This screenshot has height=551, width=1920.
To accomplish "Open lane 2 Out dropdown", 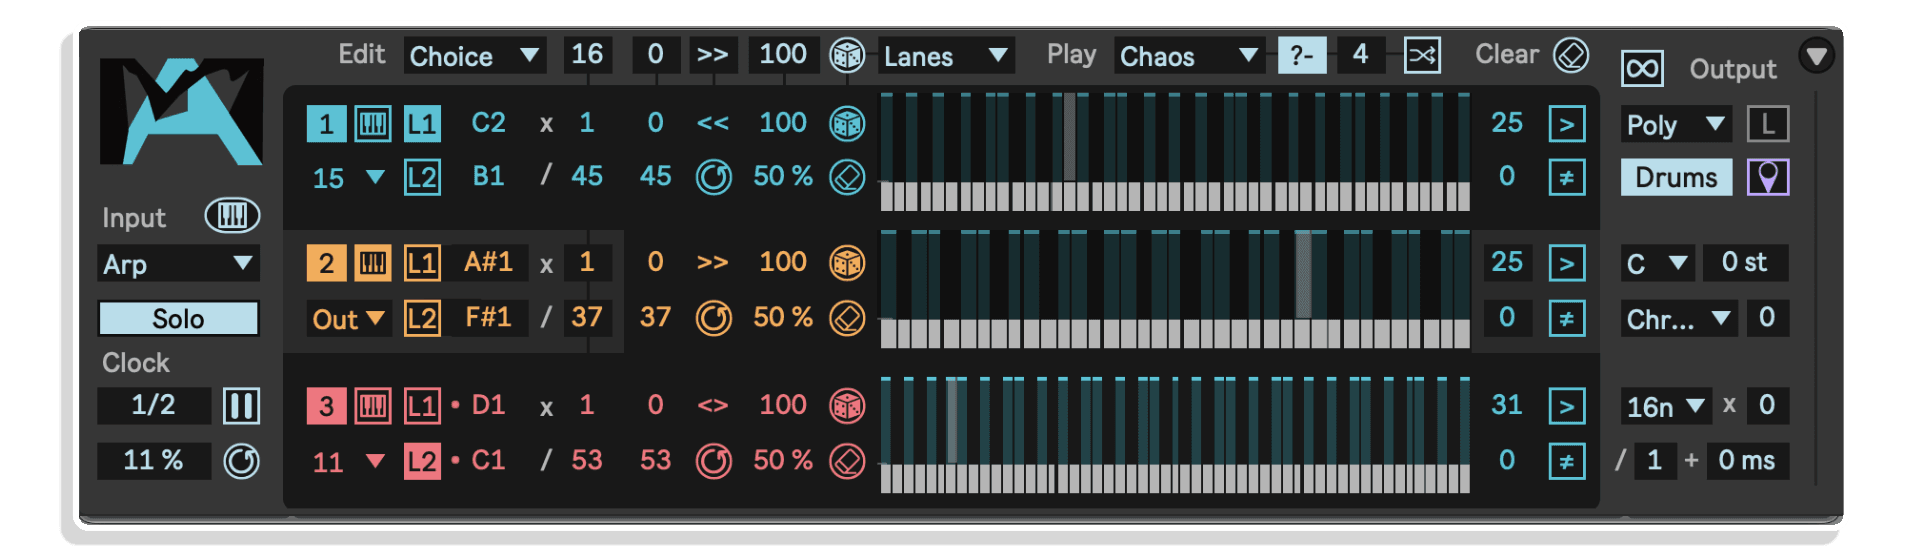I will [348, 319].
